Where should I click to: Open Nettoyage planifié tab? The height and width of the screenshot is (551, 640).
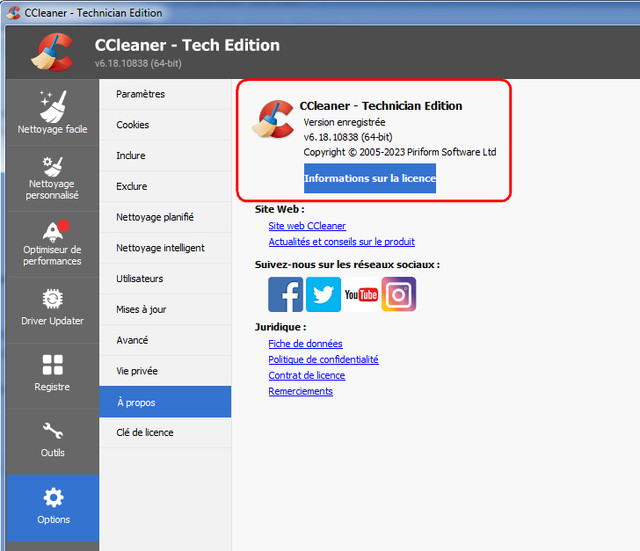[165, 217]
